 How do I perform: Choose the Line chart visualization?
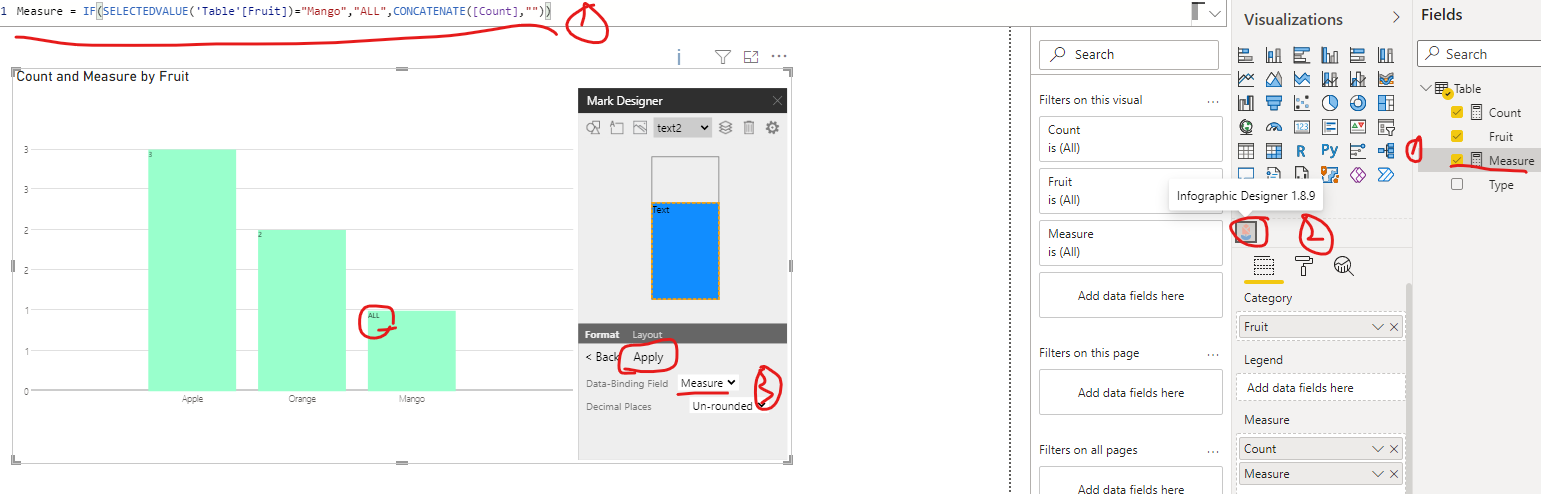tap(1246, 79)
